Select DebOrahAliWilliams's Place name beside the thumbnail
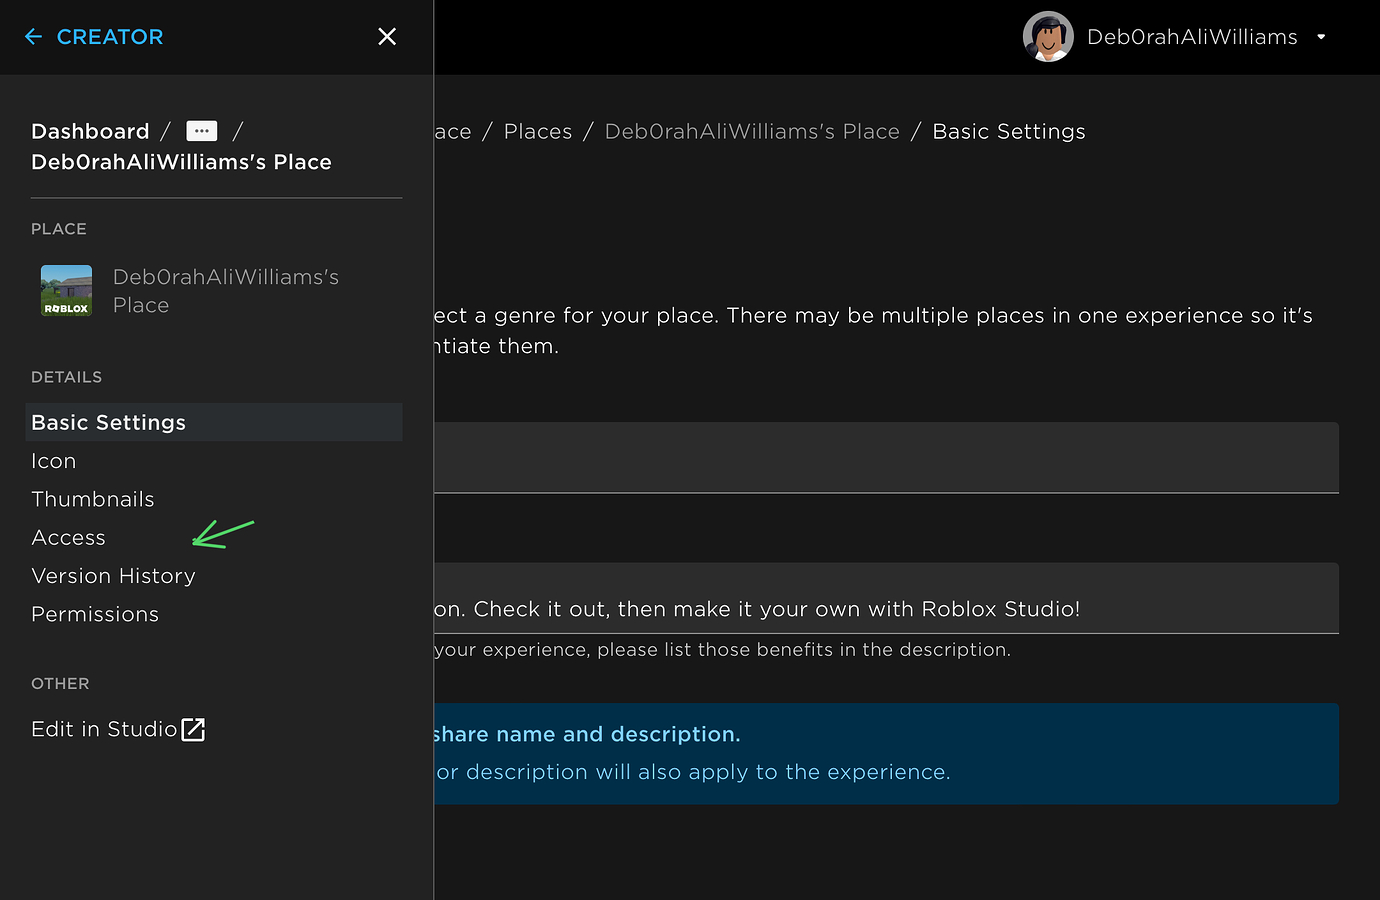 [x=226, y=291]
